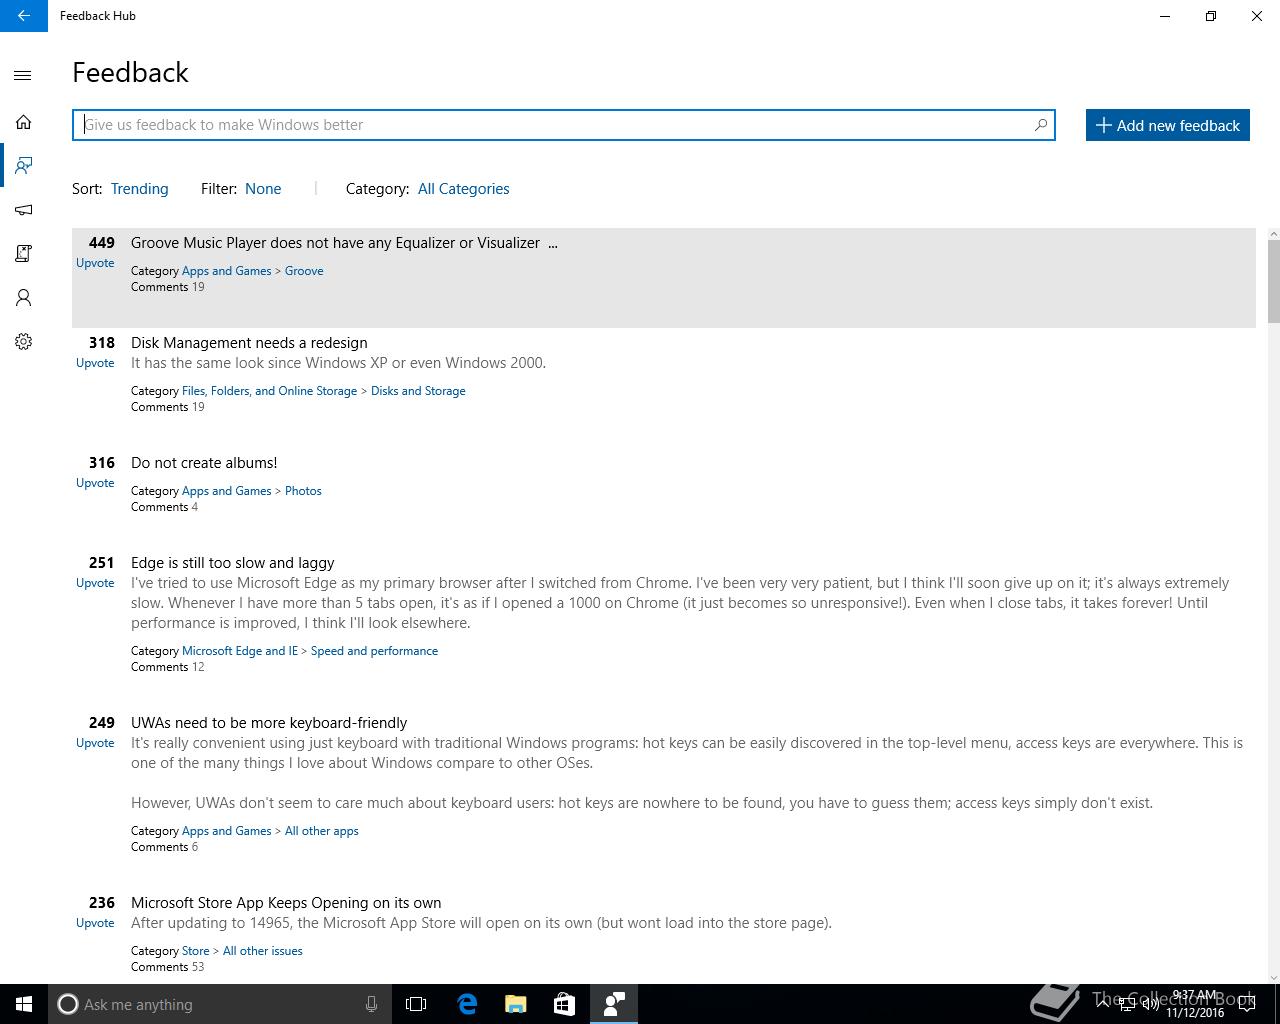Open Task View on the taskbar
1280x1024 pixels.
[416, 1004]
